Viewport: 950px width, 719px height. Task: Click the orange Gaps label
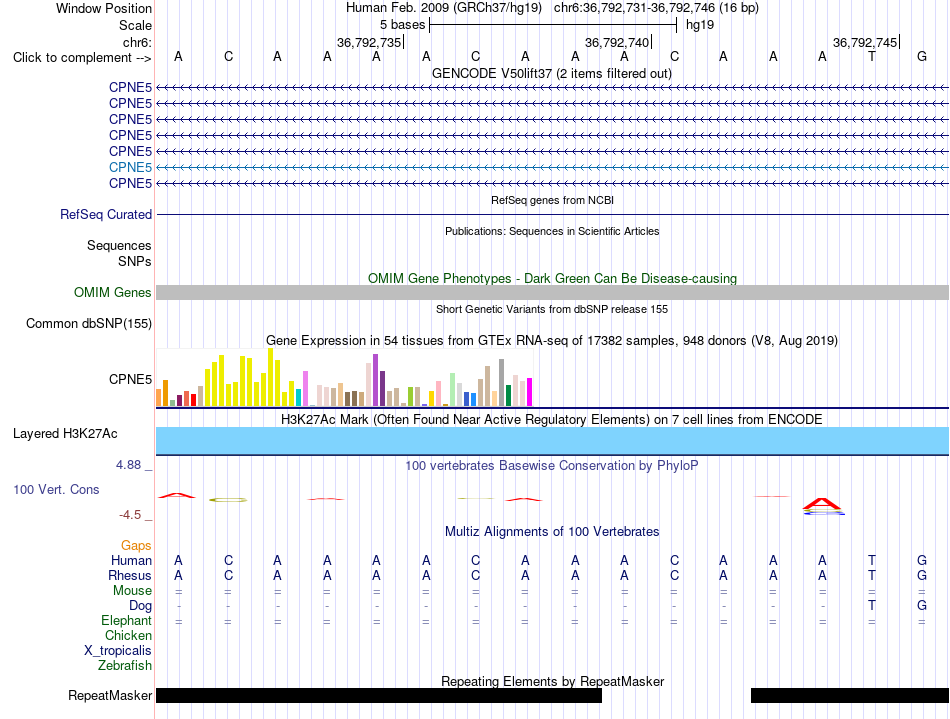(x=136, y=546)
